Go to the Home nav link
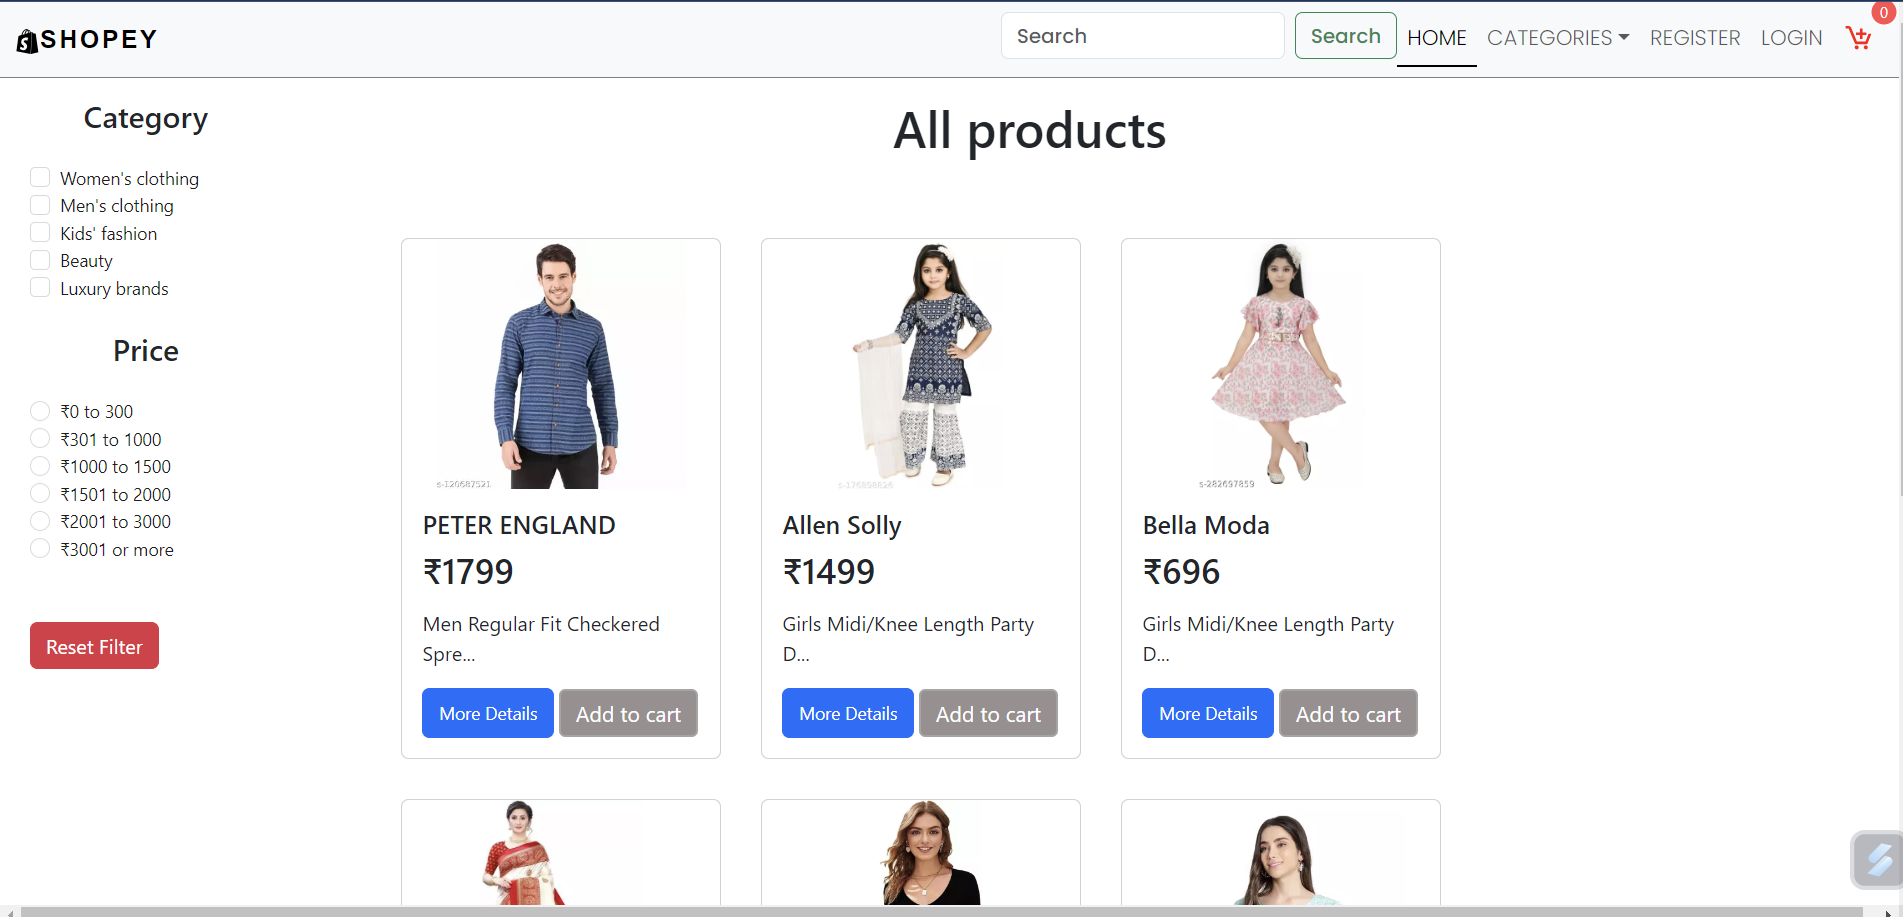The image size is (1903, 917). (x=1436, y=38)
